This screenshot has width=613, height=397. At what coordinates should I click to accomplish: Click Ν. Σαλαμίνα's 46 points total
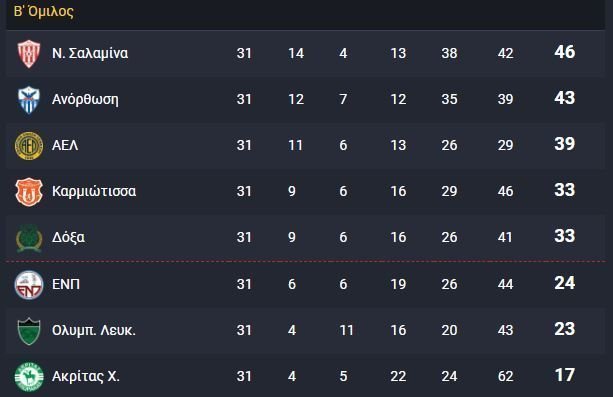click(565, 52)
